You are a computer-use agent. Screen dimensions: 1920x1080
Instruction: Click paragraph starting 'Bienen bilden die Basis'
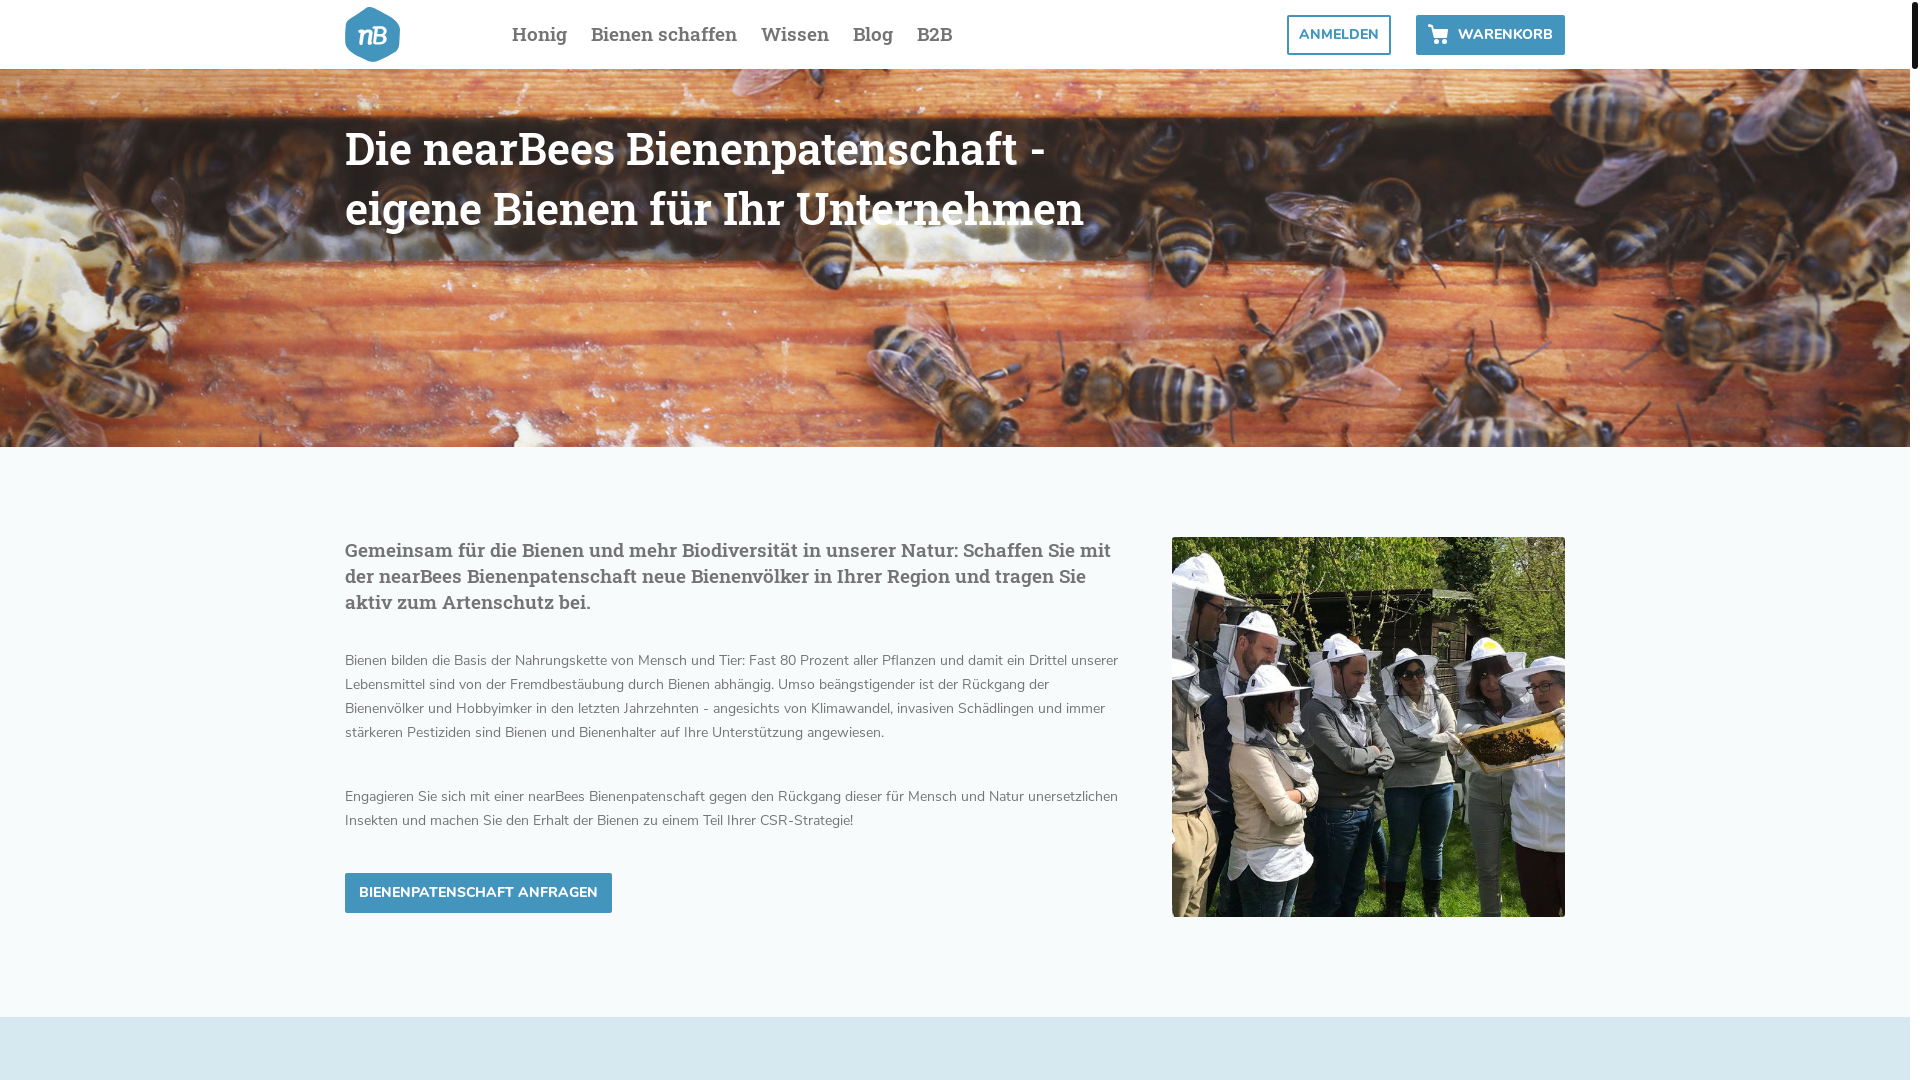(x=732, y=697)
